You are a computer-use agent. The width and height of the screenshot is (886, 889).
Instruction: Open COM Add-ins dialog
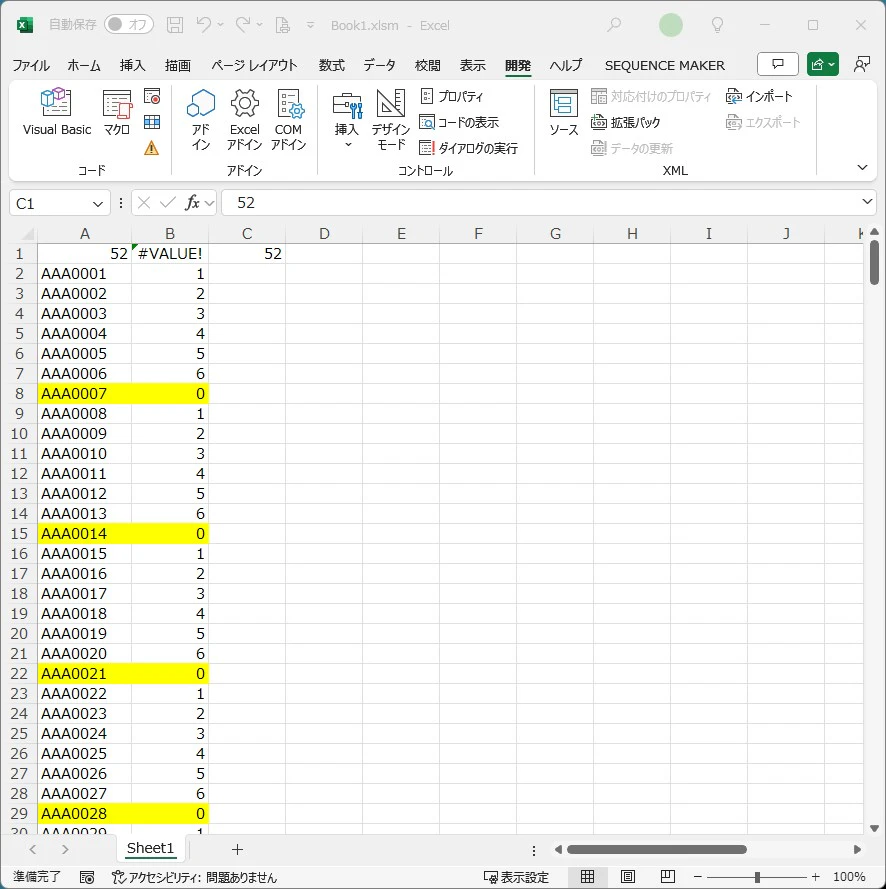pos(288,120)
